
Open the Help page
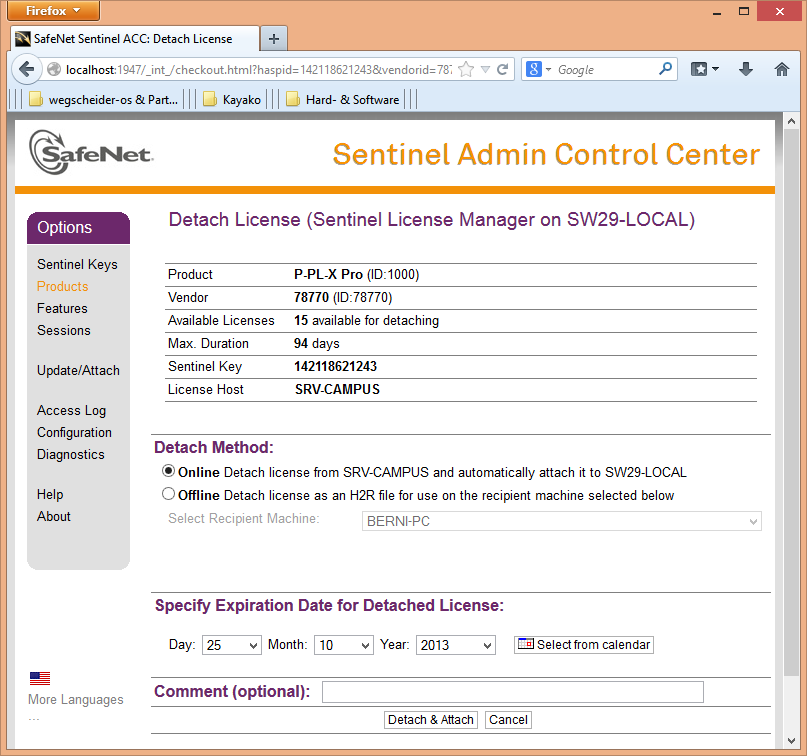(50, 494)
